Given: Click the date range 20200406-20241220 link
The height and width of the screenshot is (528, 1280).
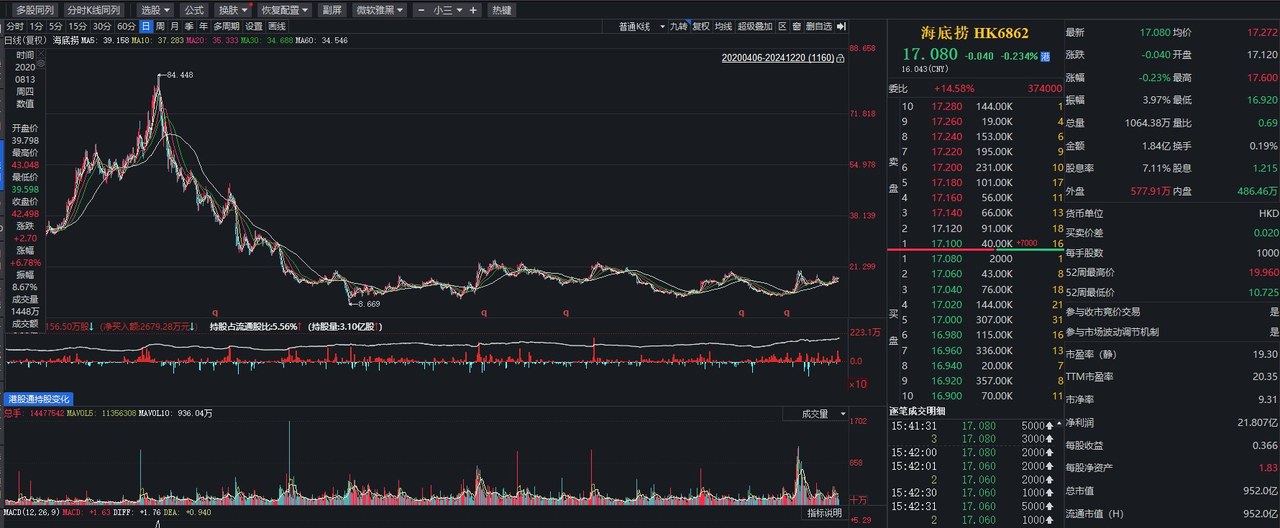Looking at the screenshot, I should (778, 58).
